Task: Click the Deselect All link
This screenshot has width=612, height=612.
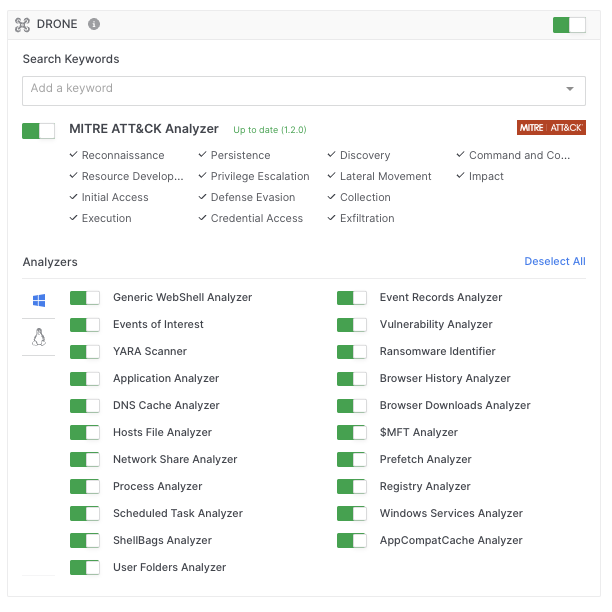Action: click(x=554, y=262)
